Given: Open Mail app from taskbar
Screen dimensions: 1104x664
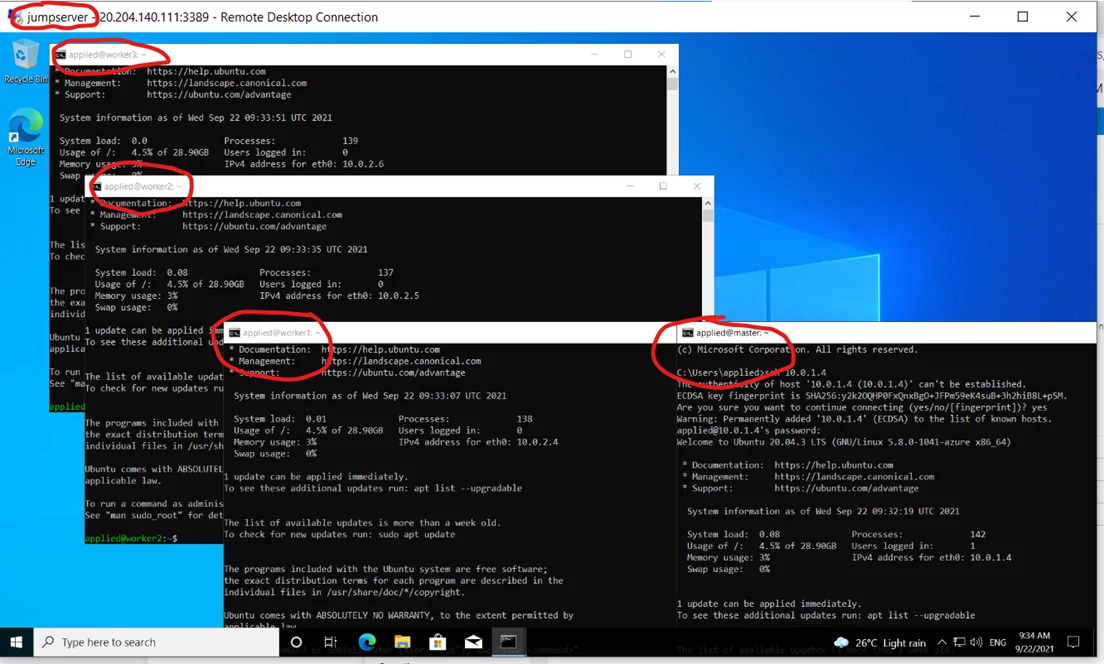Looking at the screenshot, I should (x=473, y=642).
